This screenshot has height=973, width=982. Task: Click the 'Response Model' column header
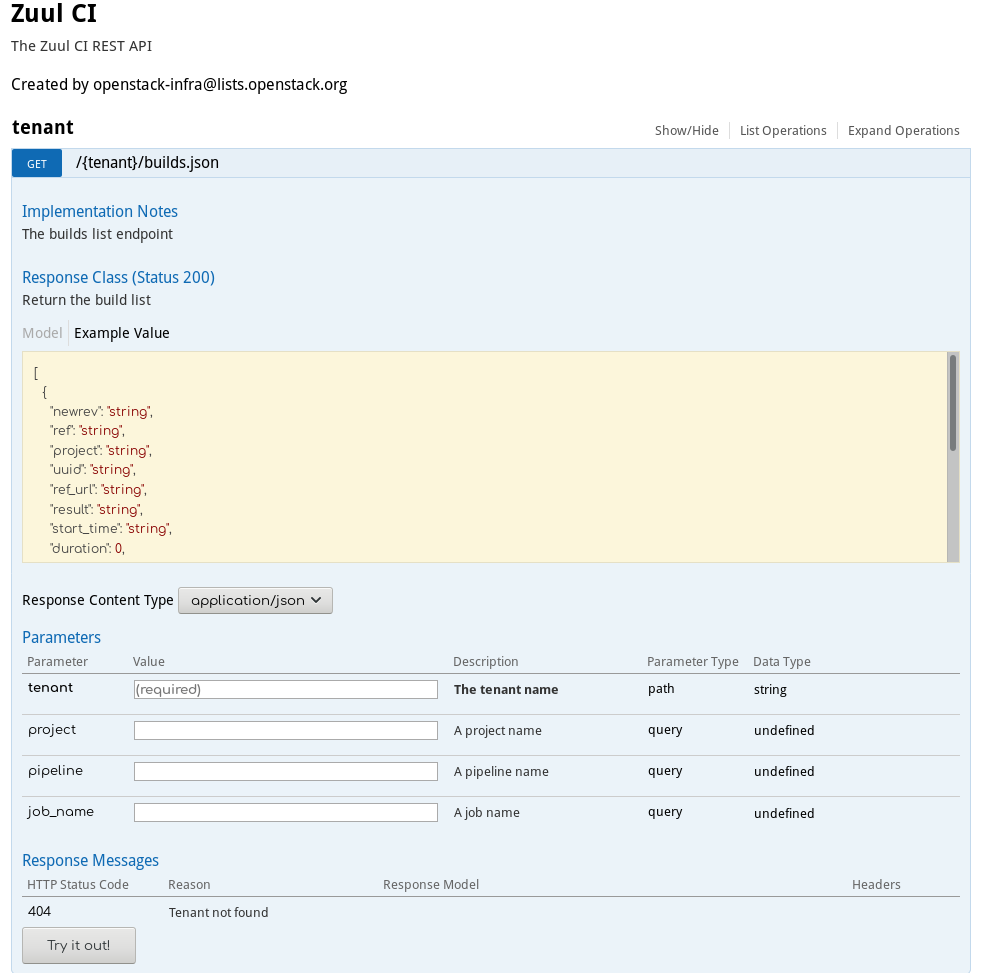coord(431,884)
